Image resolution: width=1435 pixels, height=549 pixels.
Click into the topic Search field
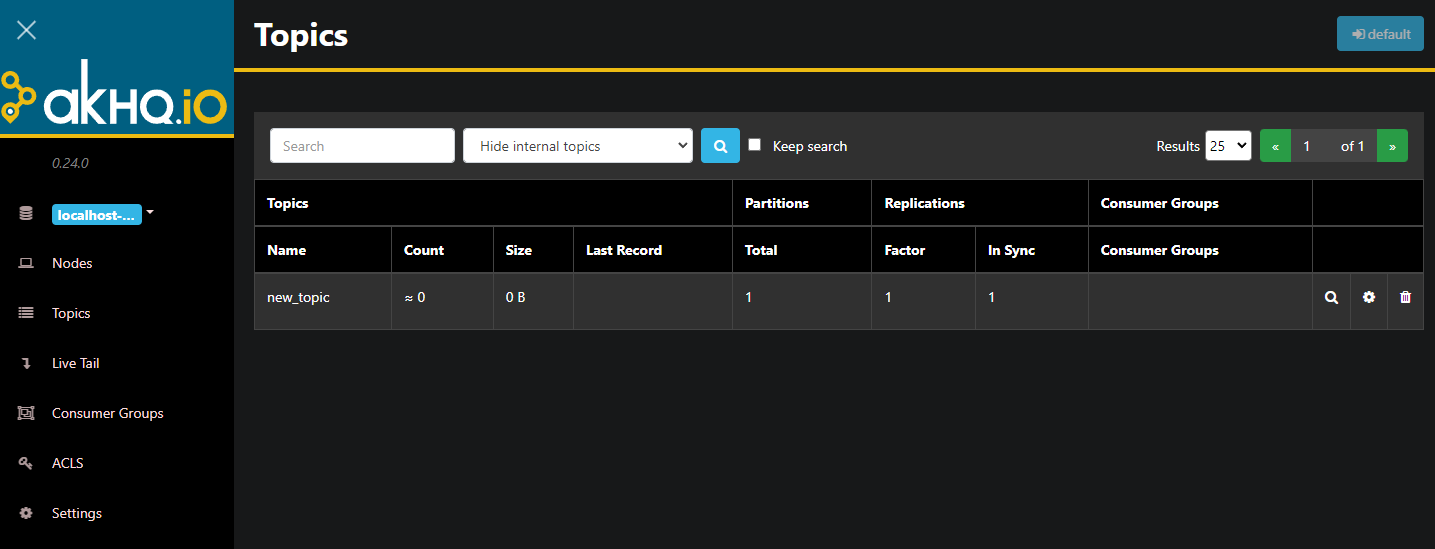click(x=362, y=146)
